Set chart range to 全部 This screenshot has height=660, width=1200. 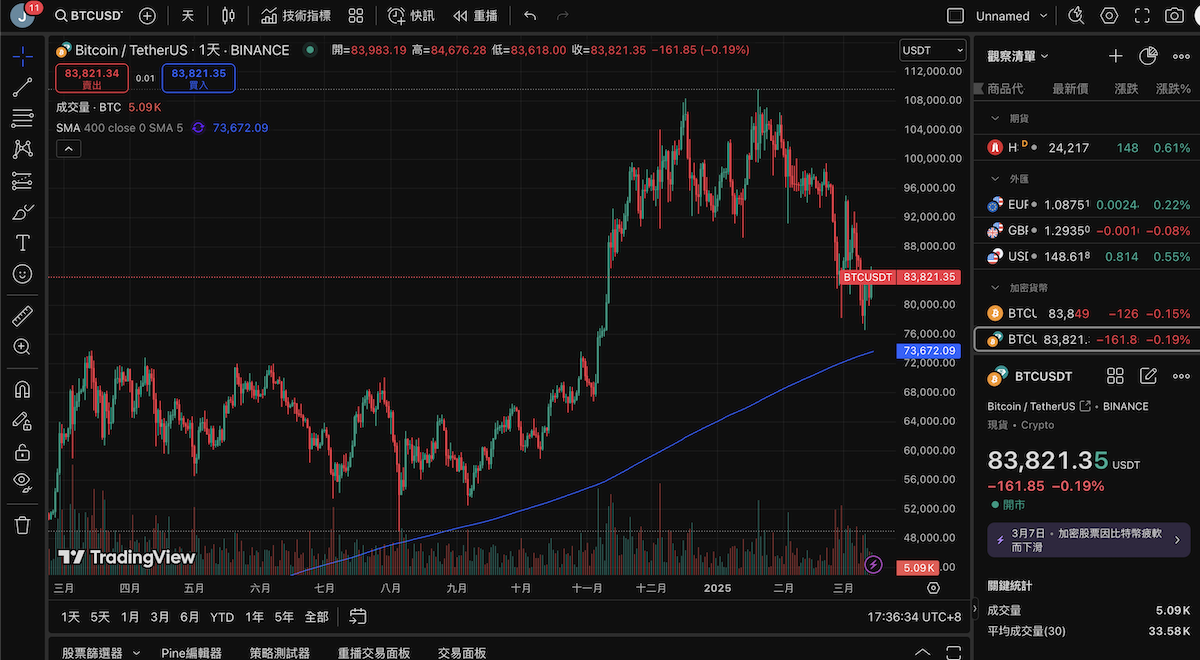pos(316,617)
